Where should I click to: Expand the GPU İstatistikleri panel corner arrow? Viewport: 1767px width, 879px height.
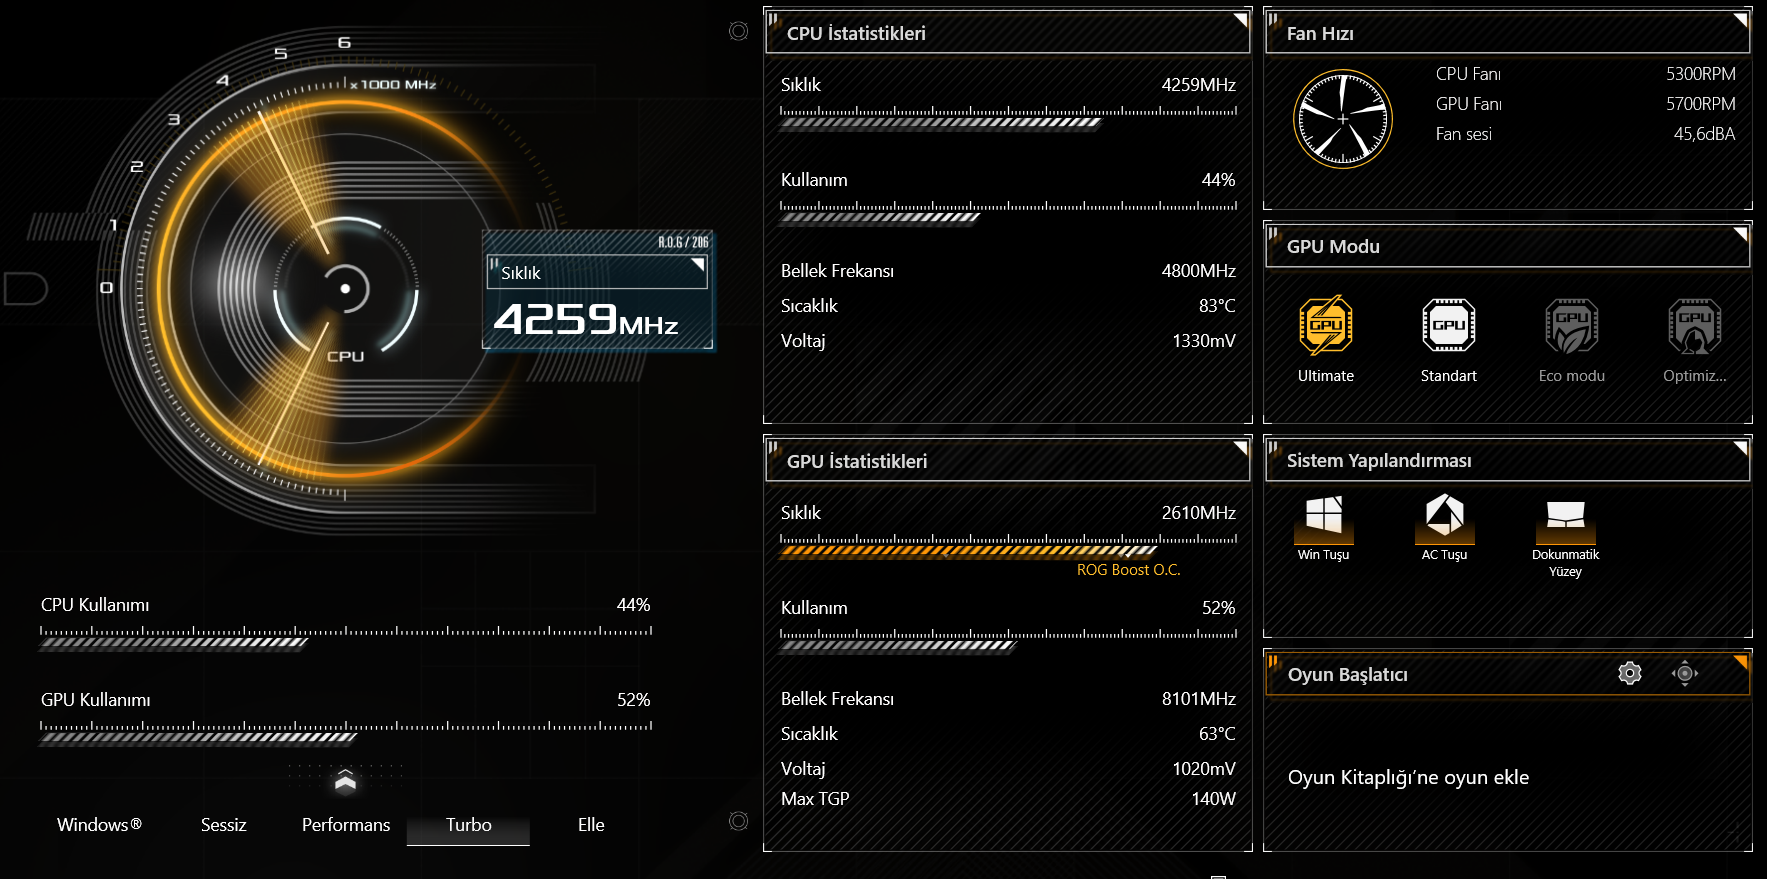pyautogui.click(x=1240, y=448)
